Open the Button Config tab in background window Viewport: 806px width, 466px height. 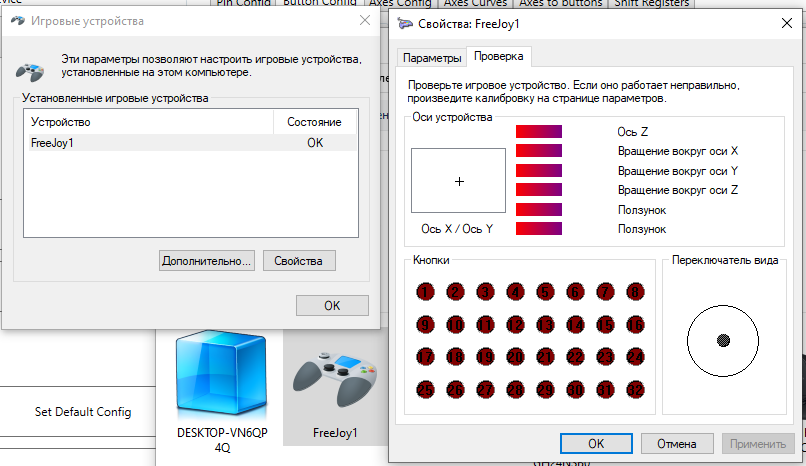pos(319,3)
